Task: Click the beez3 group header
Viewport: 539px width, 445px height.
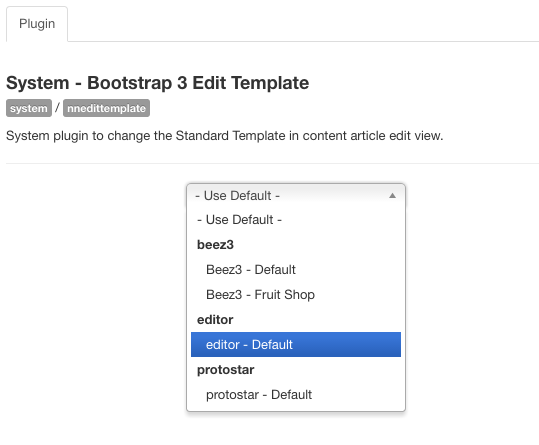Action: coord(215,245)
